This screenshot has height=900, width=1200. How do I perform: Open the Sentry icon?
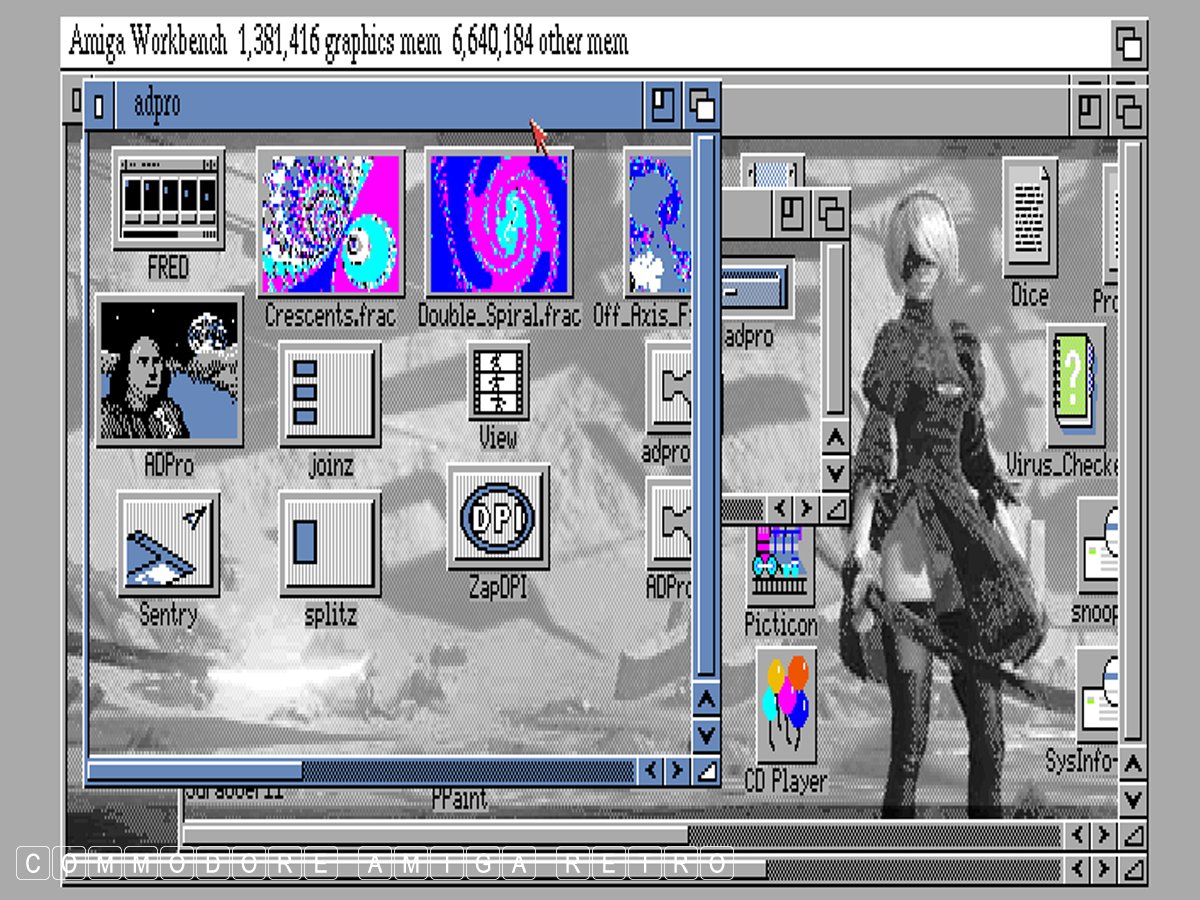168,545
